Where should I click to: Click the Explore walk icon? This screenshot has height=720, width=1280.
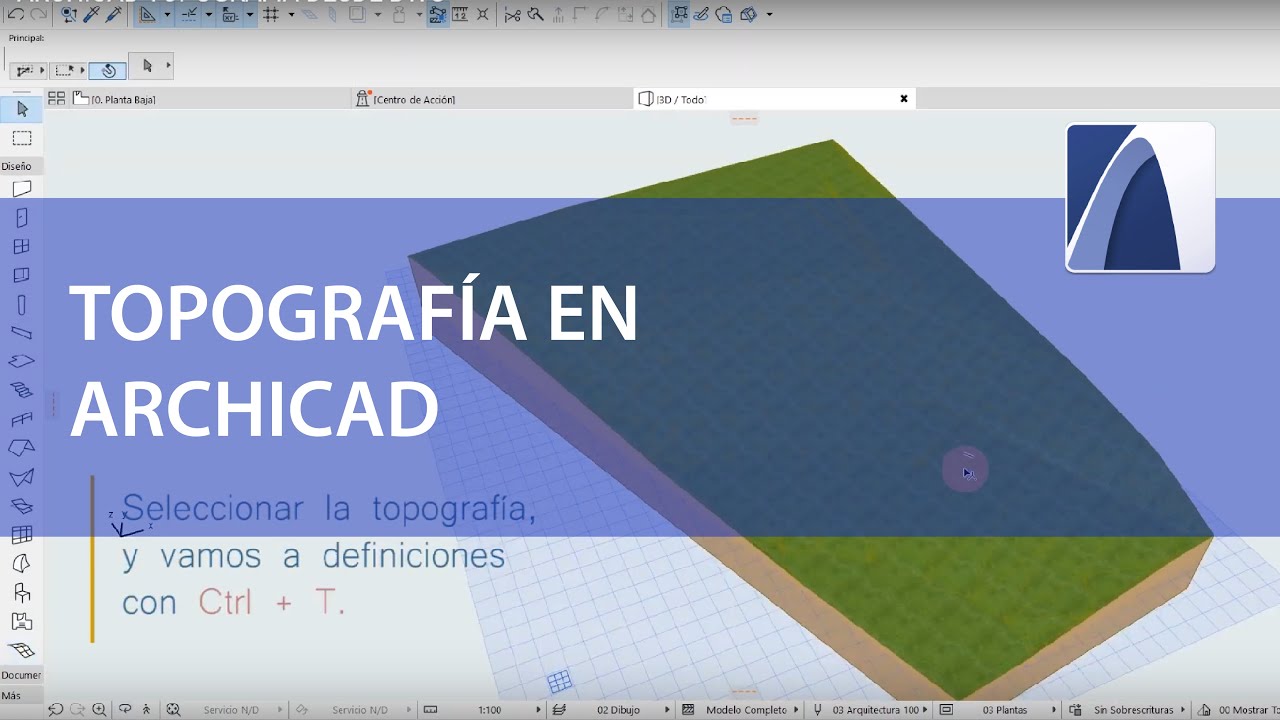click(x=147, y=710)
